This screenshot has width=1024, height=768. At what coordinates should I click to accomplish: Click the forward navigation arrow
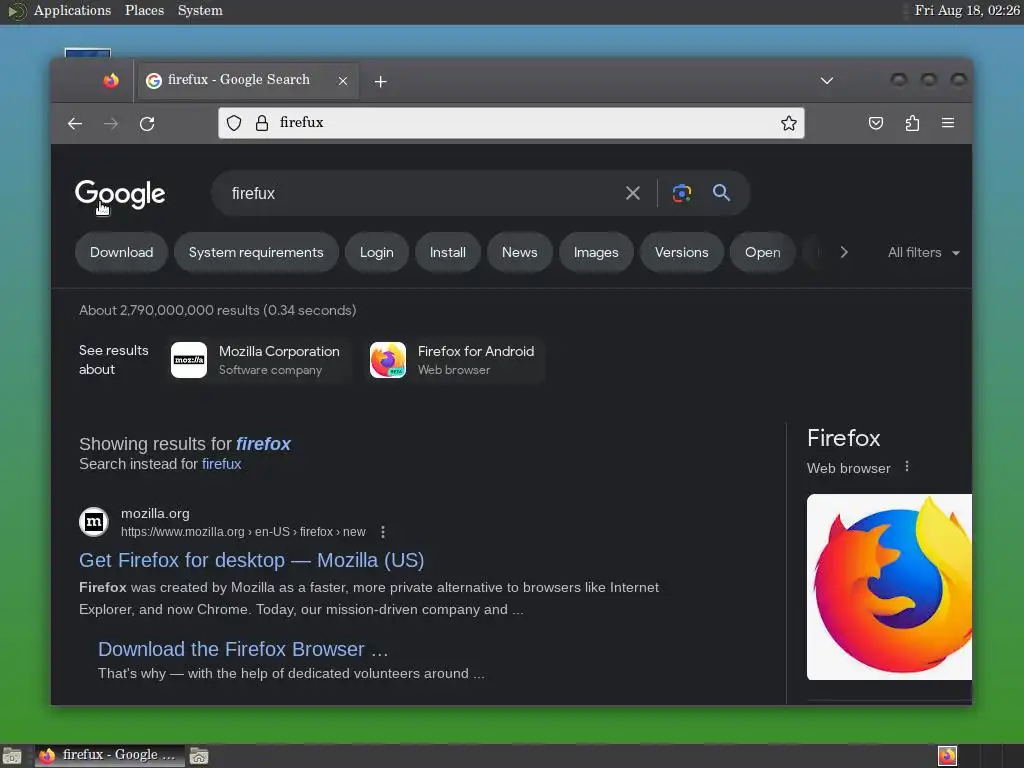pos(111,123)
